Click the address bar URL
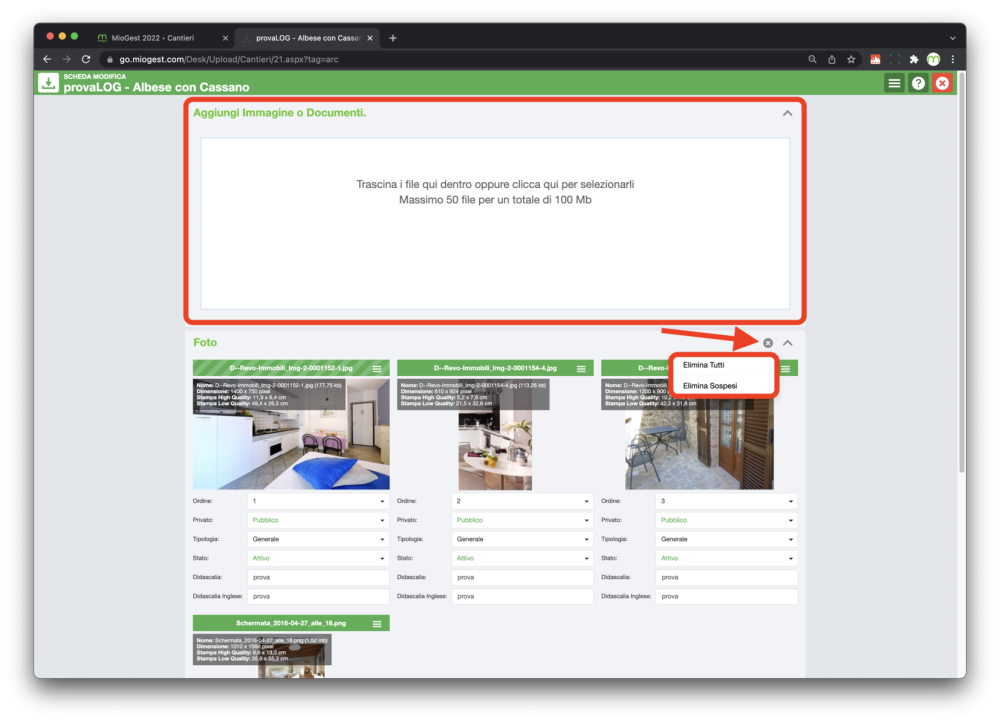 pos(229,59)
